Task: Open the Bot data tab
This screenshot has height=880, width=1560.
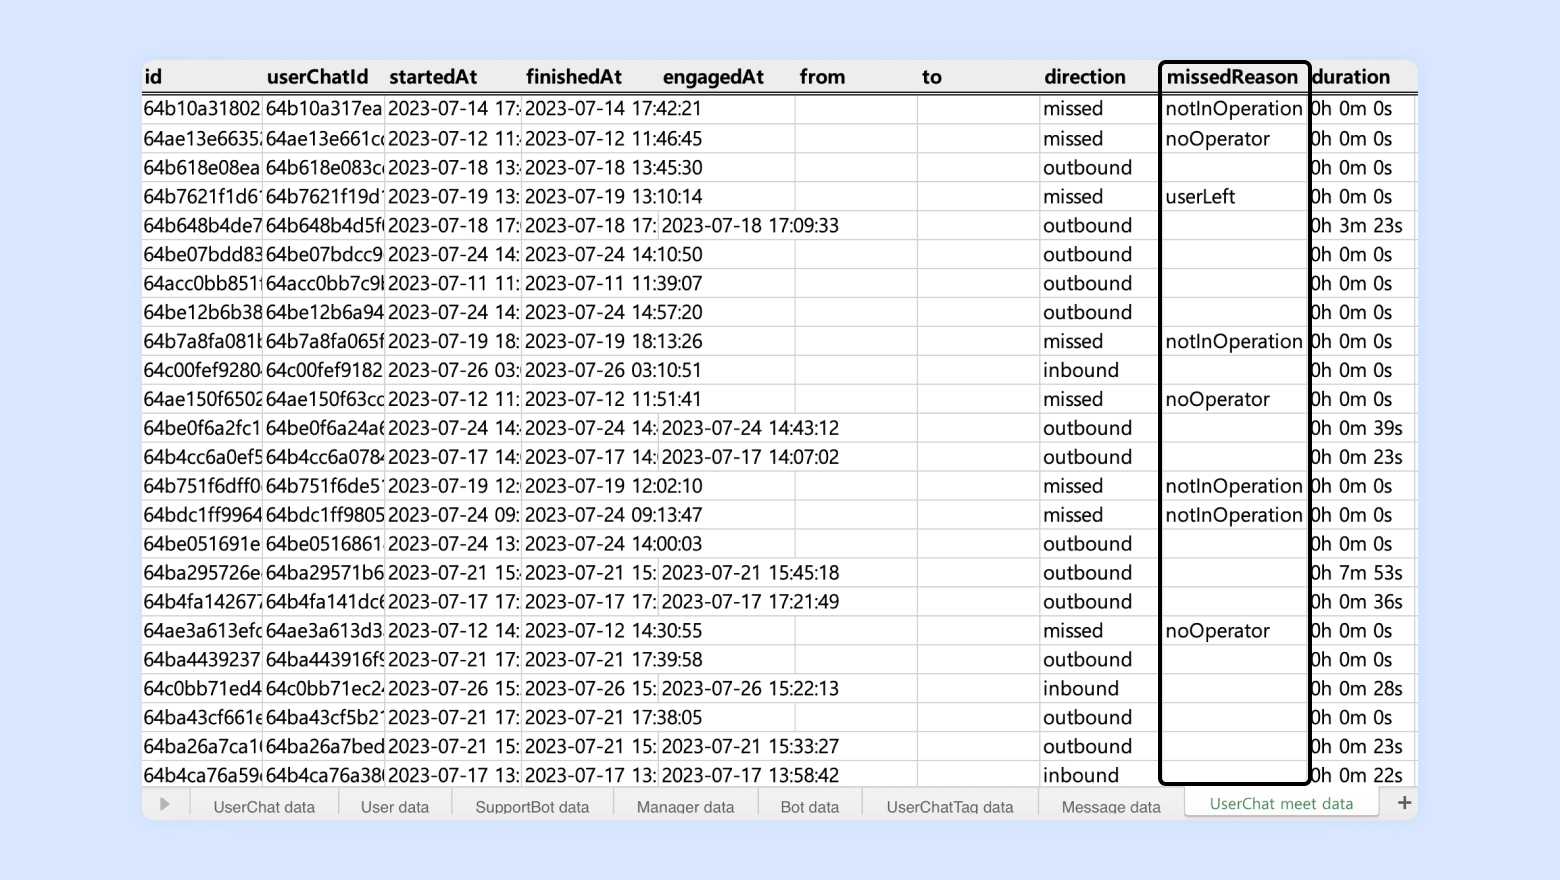Action: click(810, 806)
